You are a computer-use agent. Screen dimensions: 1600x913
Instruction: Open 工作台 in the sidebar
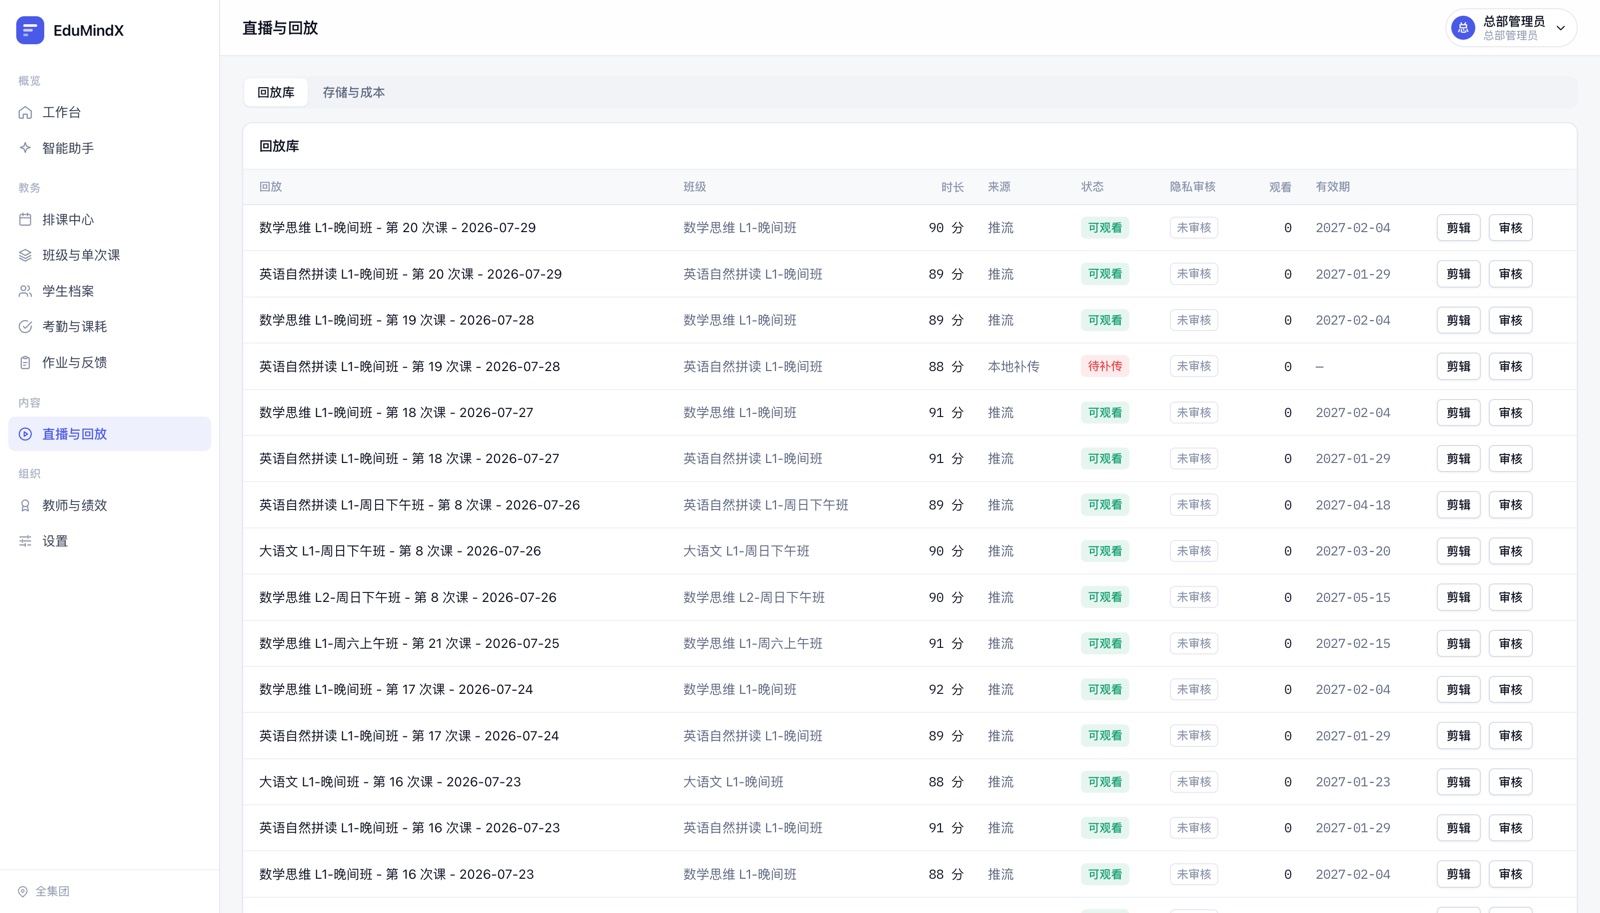tap(110, 113)
